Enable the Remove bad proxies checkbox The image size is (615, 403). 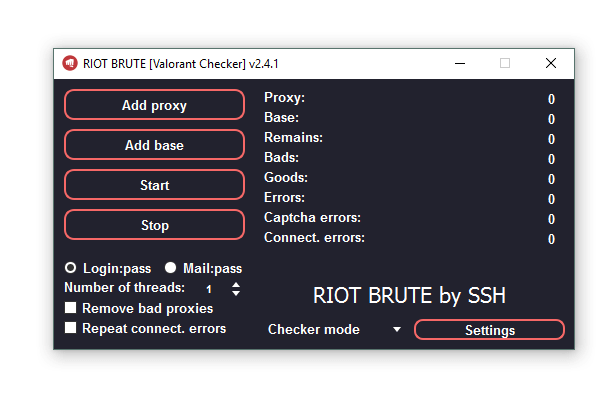click(71, 308)
